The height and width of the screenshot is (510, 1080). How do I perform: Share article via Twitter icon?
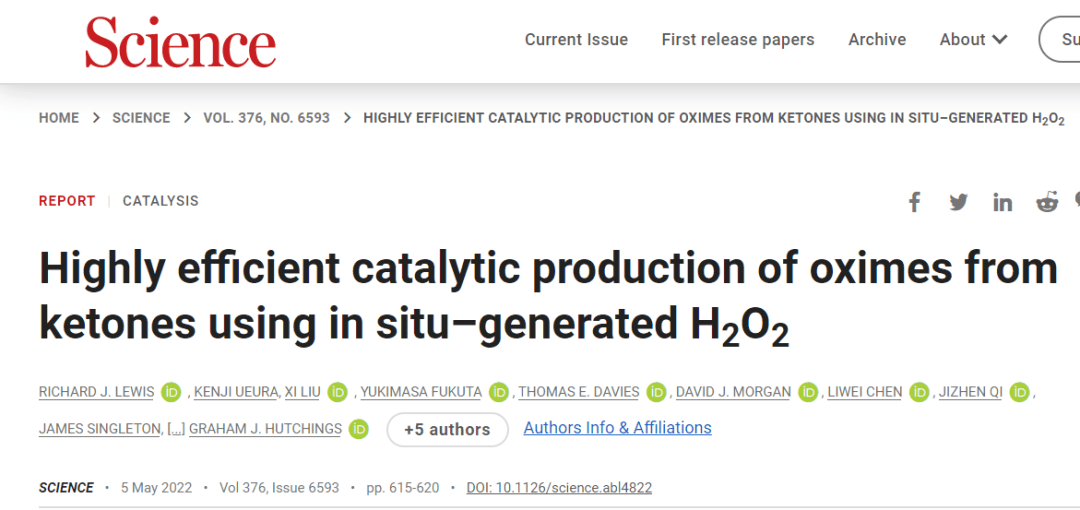click(958, 202)
